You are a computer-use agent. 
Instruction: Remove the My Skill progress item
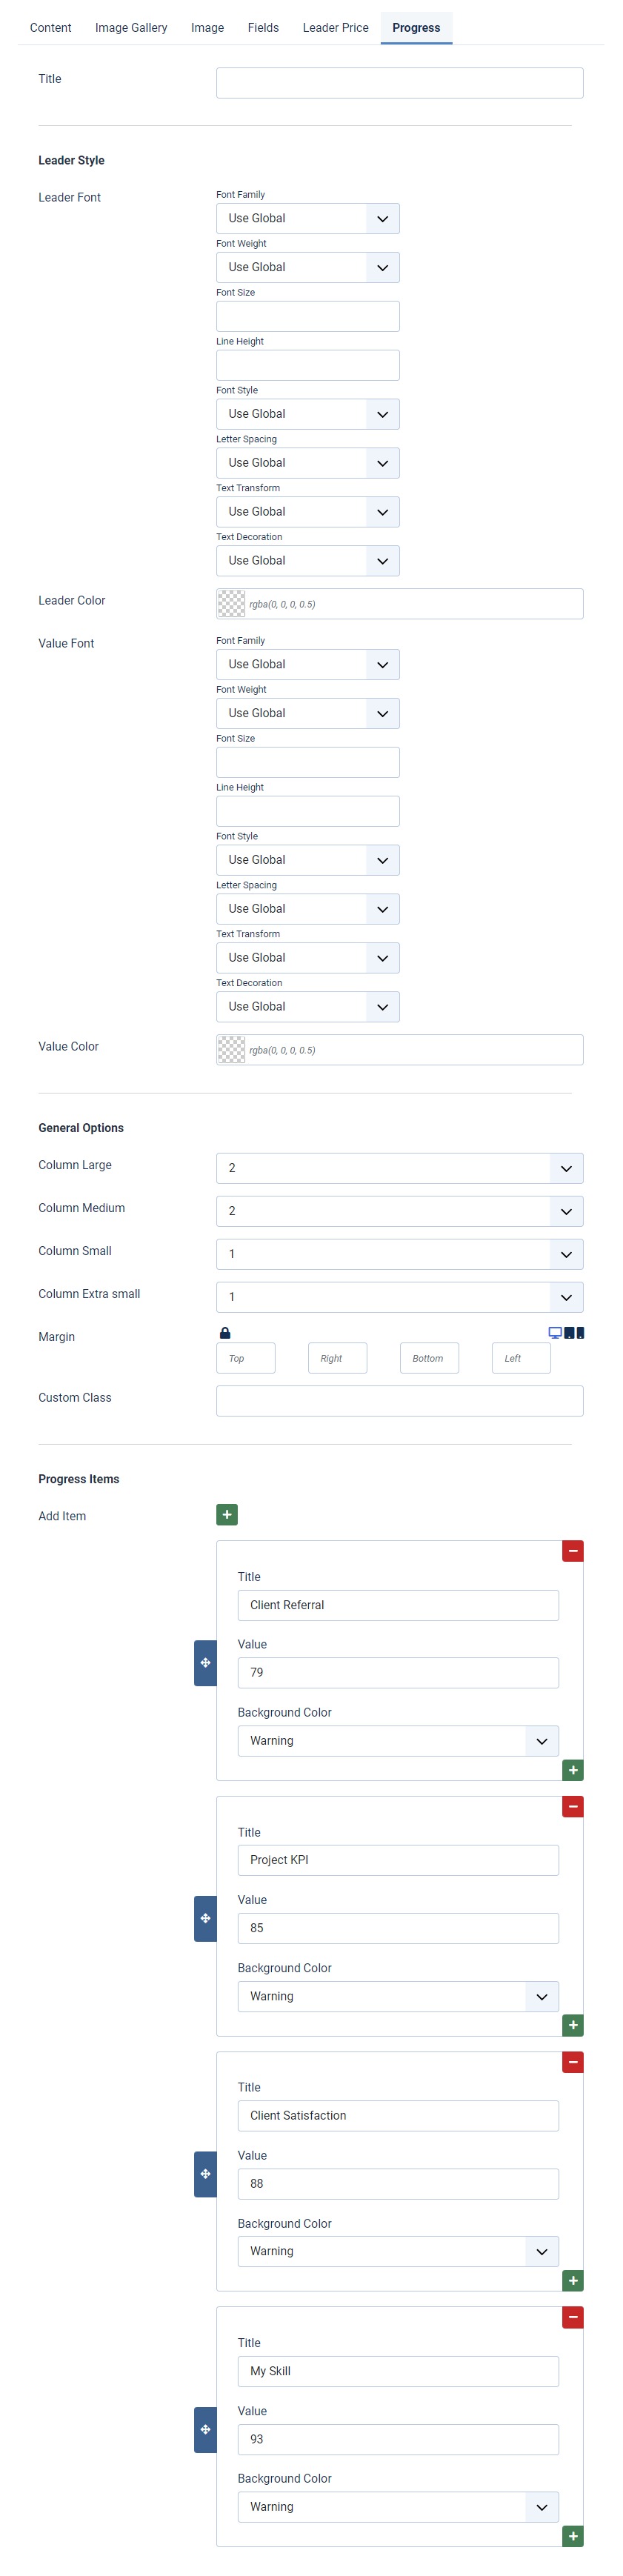[x=572, y=2317]
